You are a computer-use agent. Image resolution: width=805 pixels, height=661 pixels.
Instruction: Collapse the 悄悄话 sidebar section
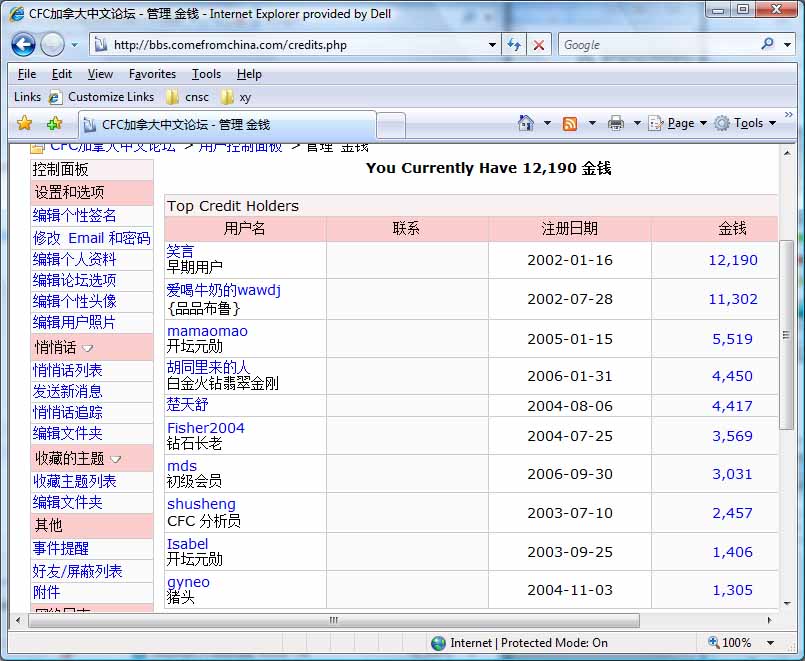tap(88, 348)
